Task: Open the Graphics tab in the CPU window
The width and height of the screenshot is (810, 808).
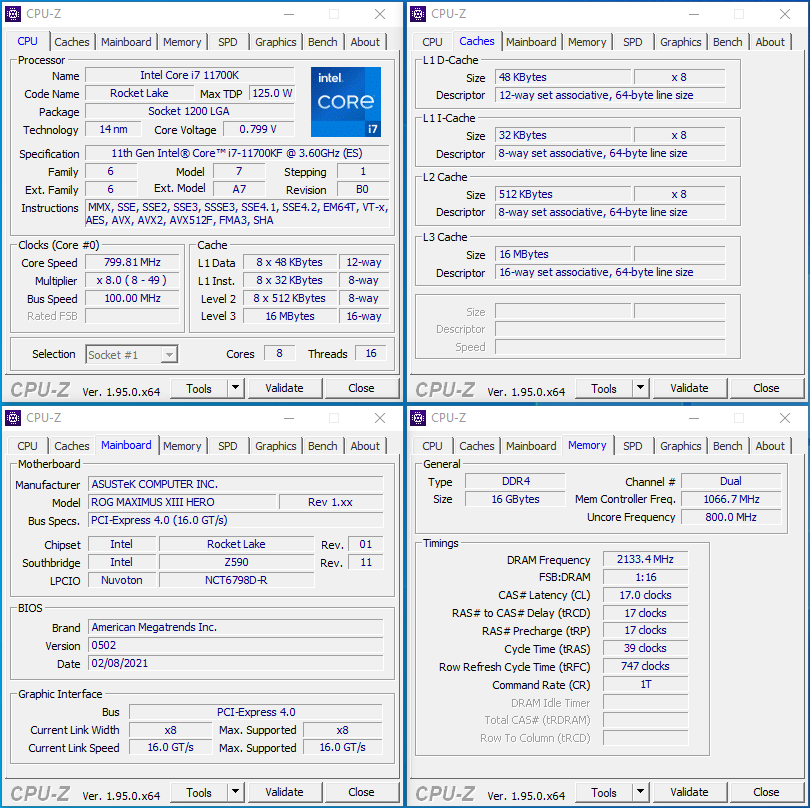Action: click(x=275, y=42)
